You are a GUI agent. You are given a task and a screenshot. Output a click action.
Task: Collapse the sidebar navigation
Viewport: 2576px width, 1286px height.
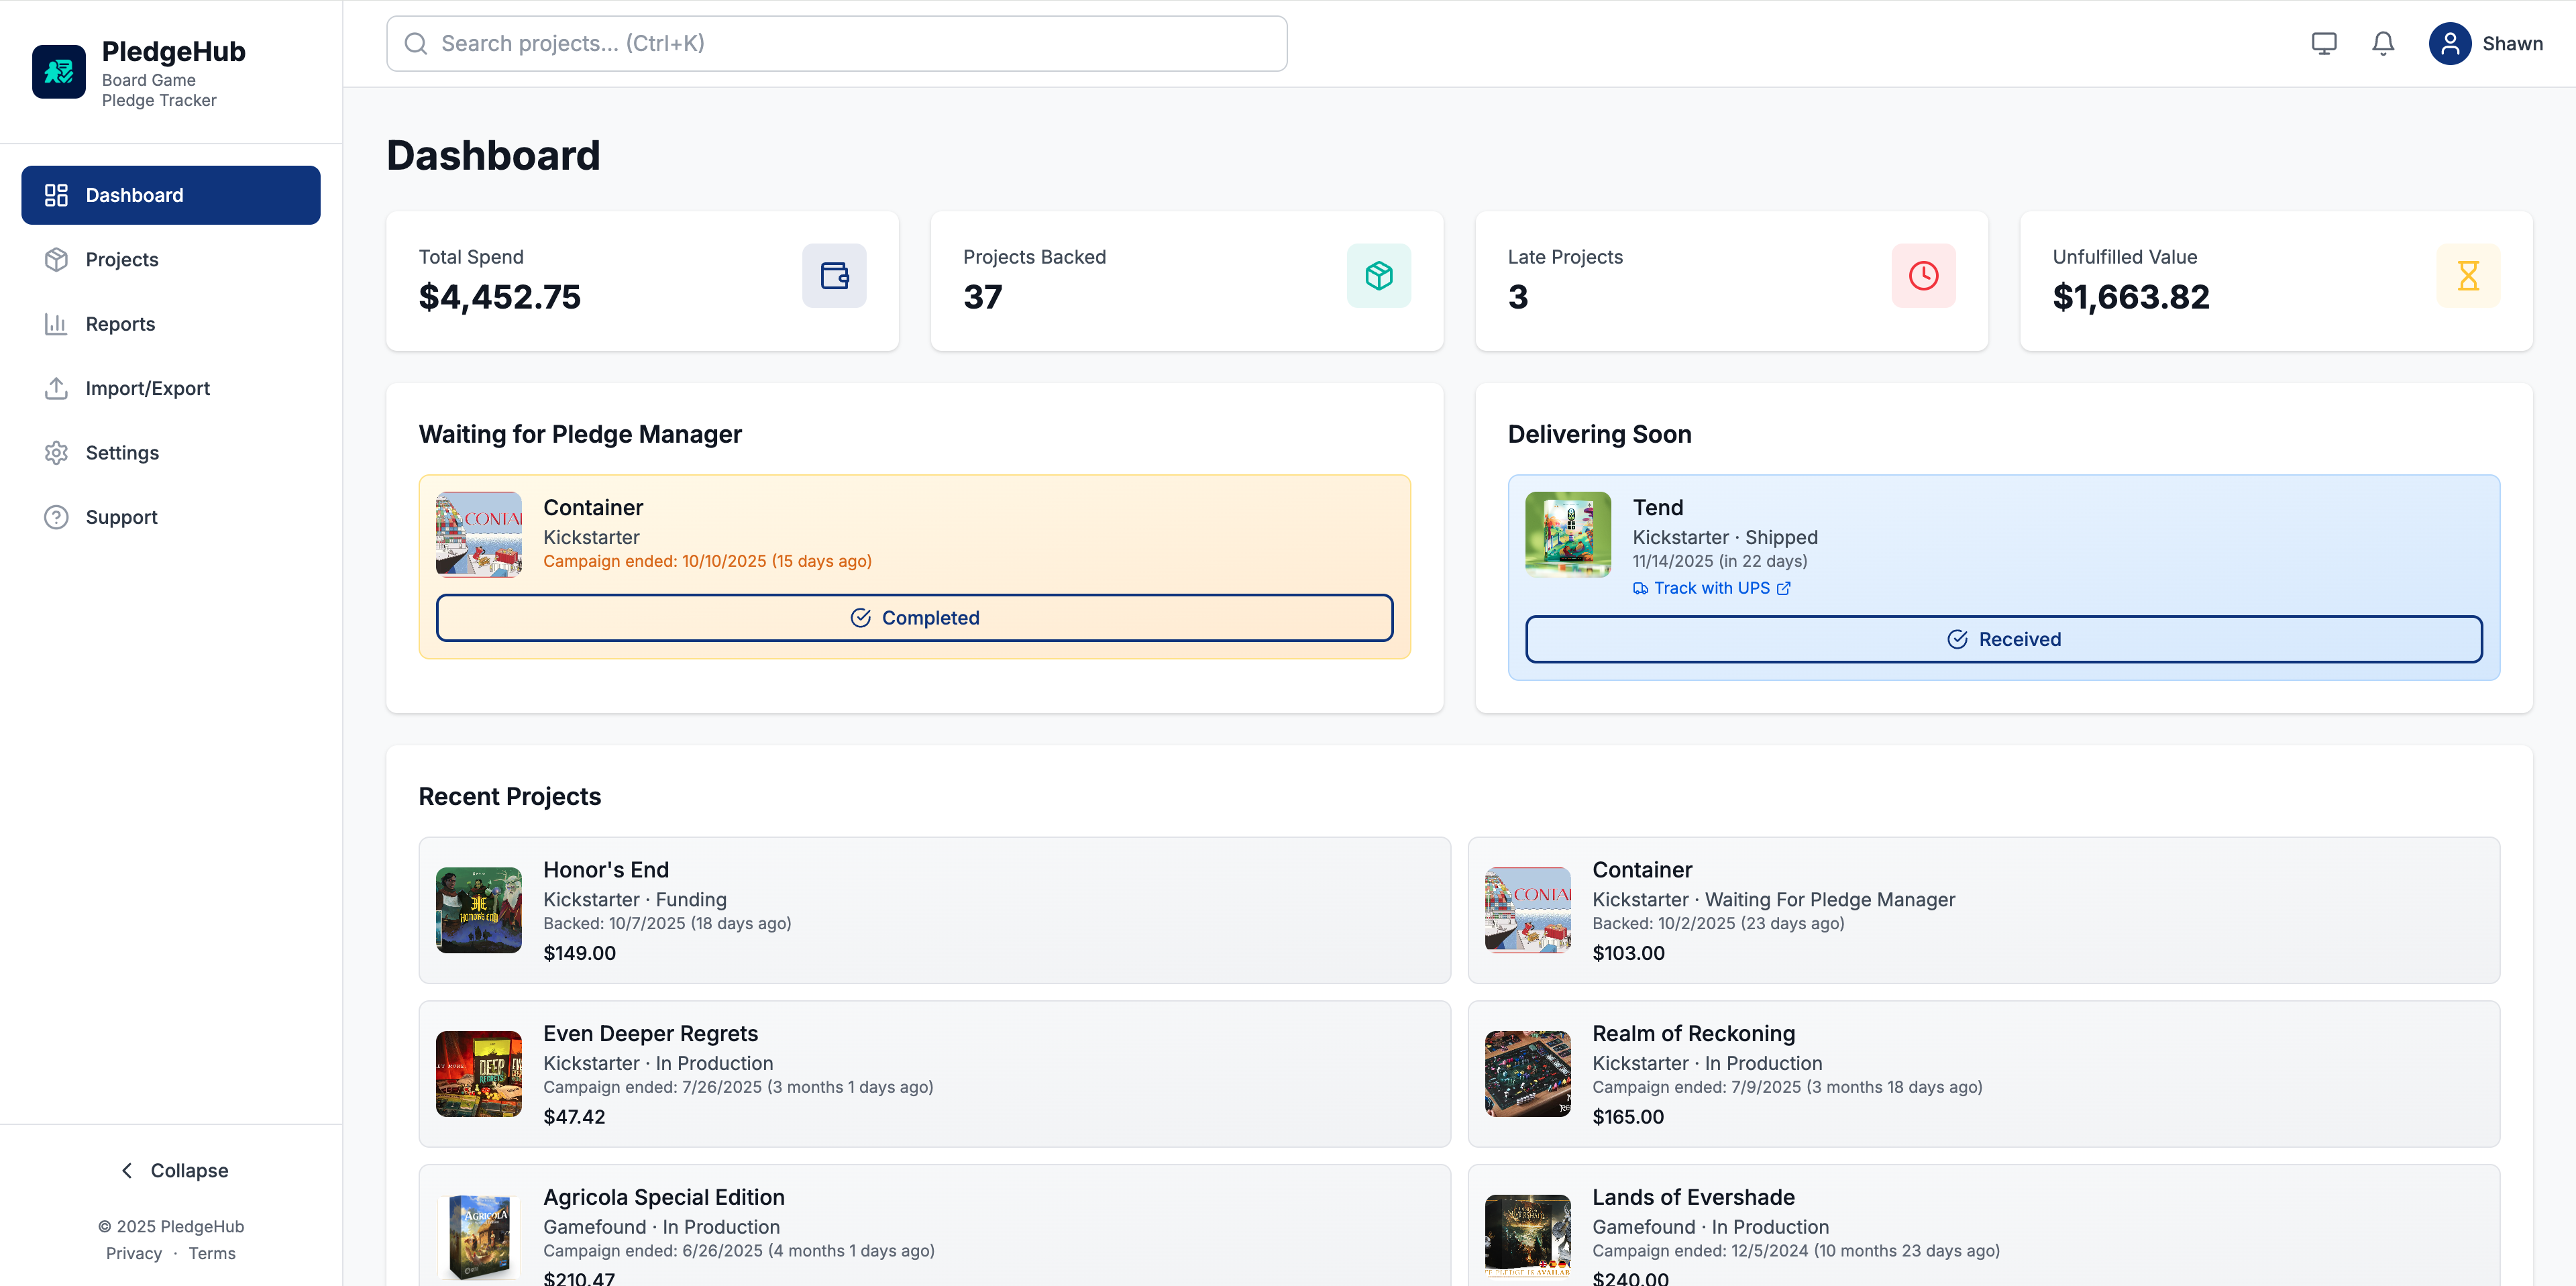(x=171, y=1170)
